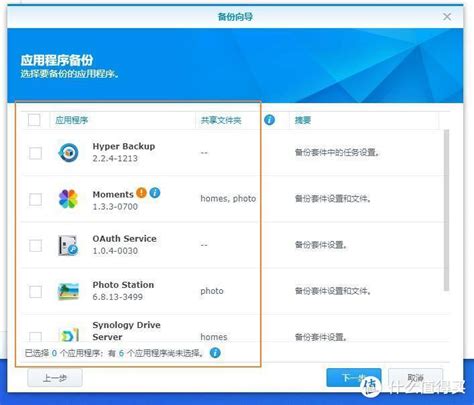Check the Moments checkbox
Screen dimensions: 474x405
(x=35, y=199)
